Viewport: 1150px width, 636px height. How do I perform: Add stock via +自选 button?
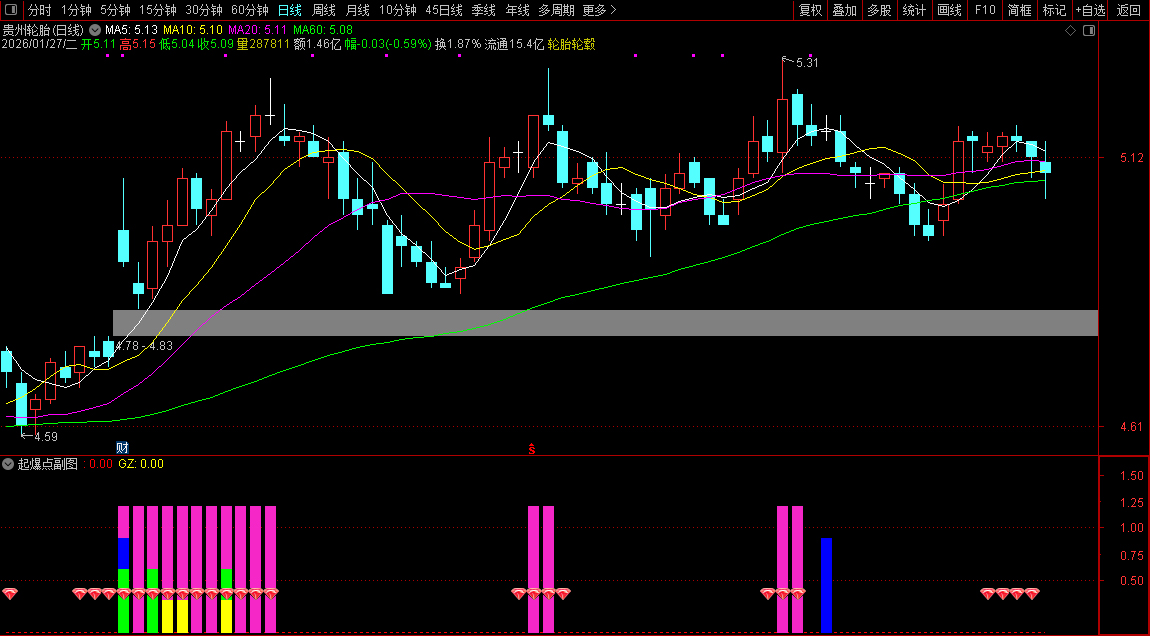[x=1091, y=10]
